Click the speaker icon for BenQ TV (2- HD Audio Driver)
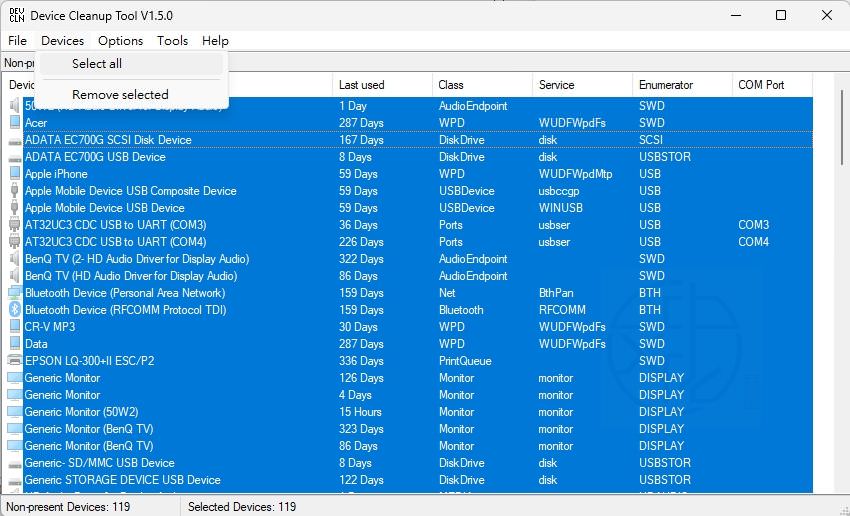 pos(14,259)
